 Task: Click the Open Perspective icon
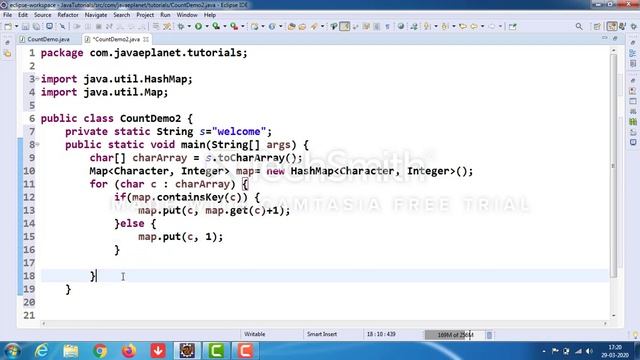(x=597, y=27)
